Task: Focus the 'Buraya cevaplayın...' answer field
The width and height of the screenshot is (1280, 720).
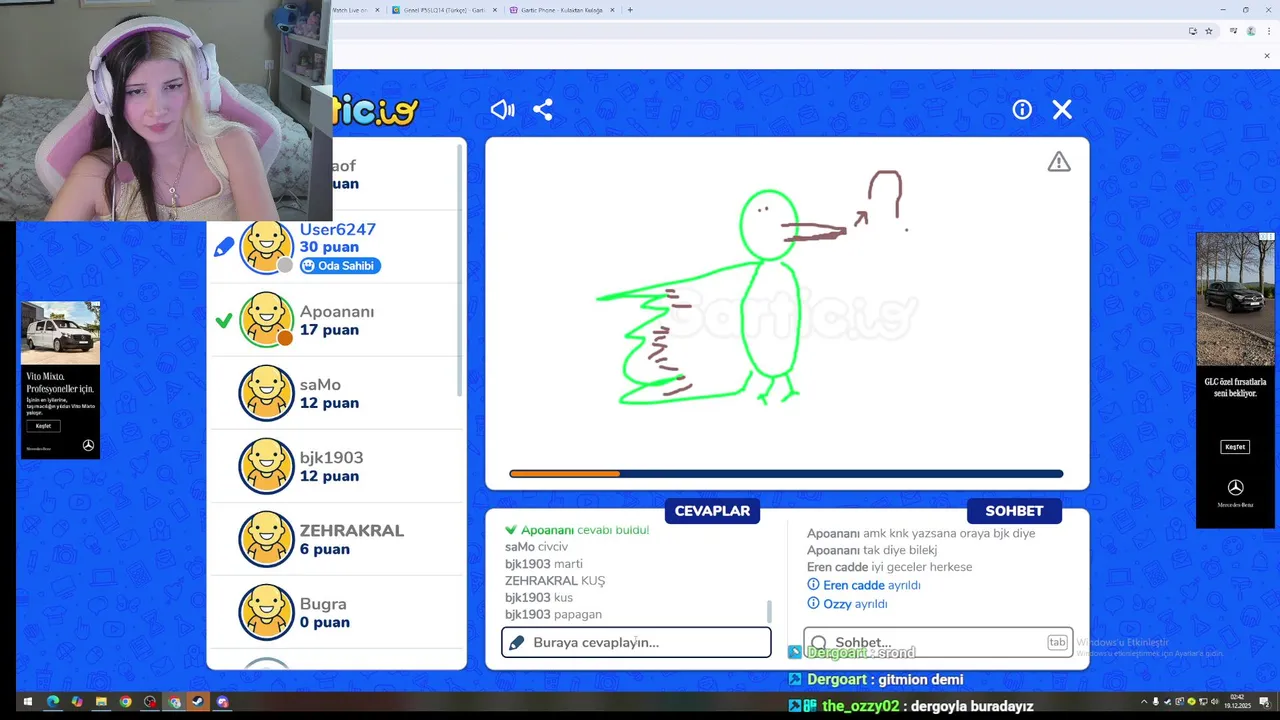Action: click(636, 642)
